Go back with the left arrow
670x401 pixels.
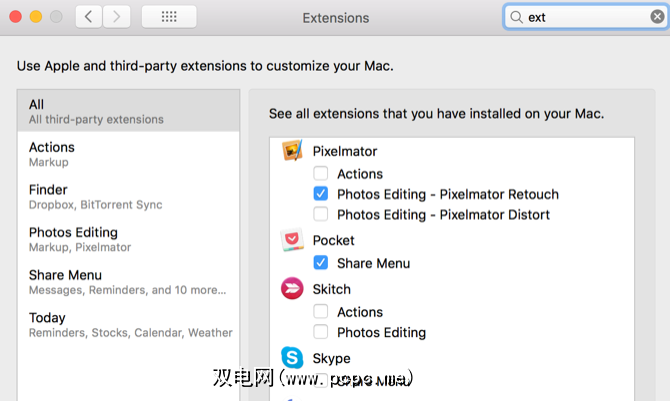(89, 17)
